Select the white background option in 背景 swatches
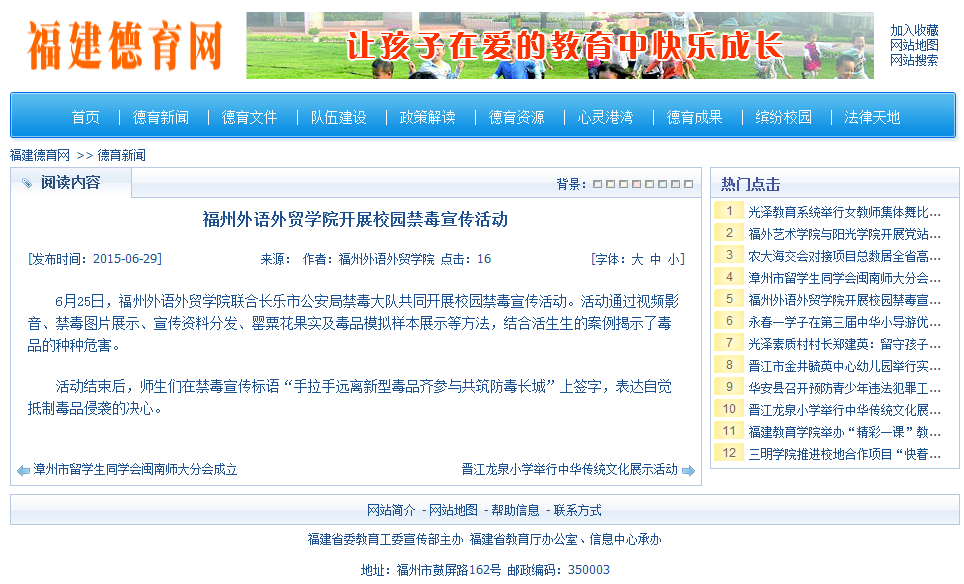The width and height of the screenshot is (964, 584). pyautogui.click(x=687, y=184)
